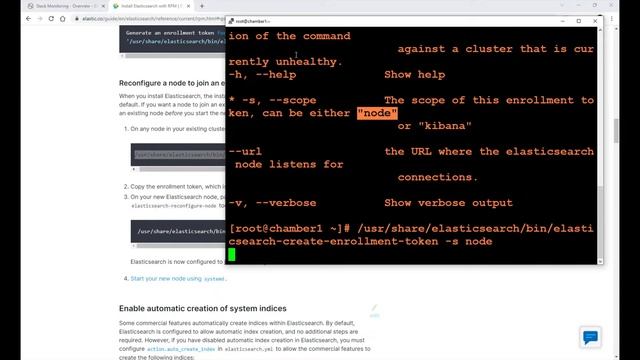Click 'Reconfigure a node to join' heading
Viewport: 640px width, 360px height.
click(172, 83)
